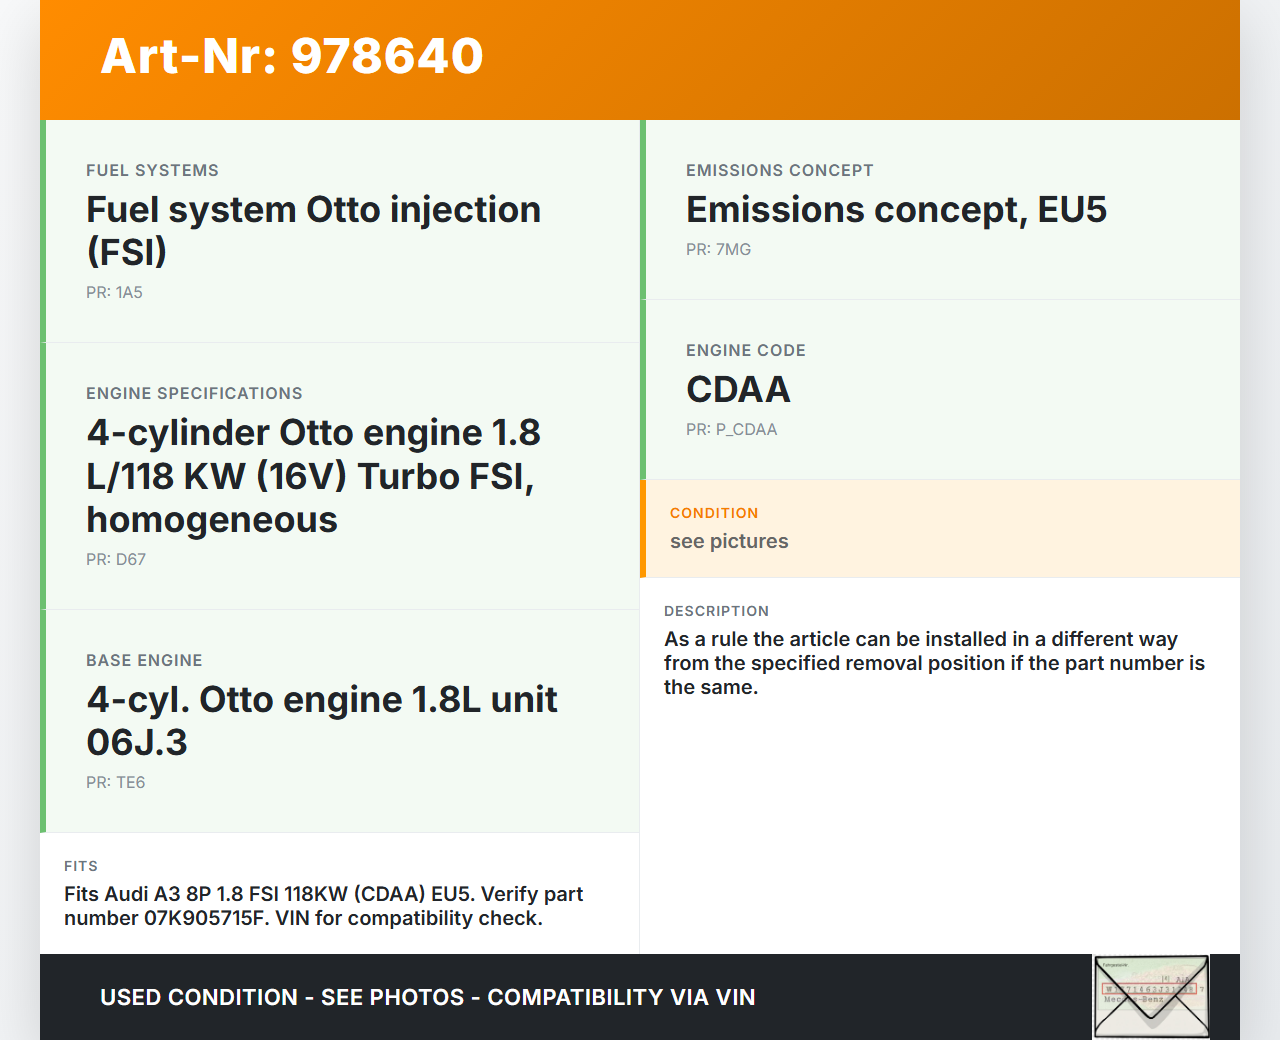Click the Art-Nr: 978640 heading
Viewport: 1280px width, 1041px height.
pos(292,56)
